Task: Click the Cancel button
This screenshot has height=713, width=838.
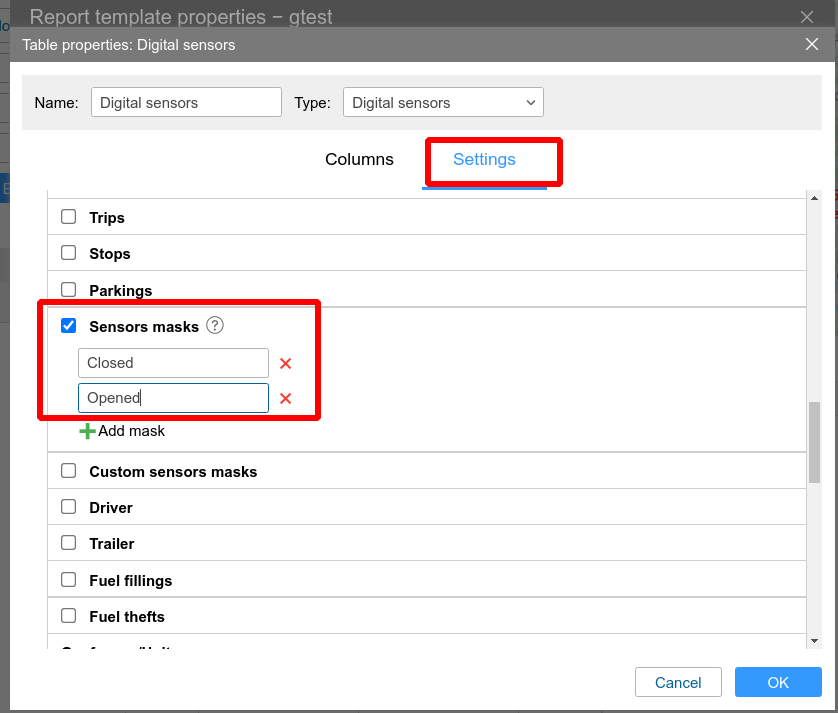Action: 678,682
